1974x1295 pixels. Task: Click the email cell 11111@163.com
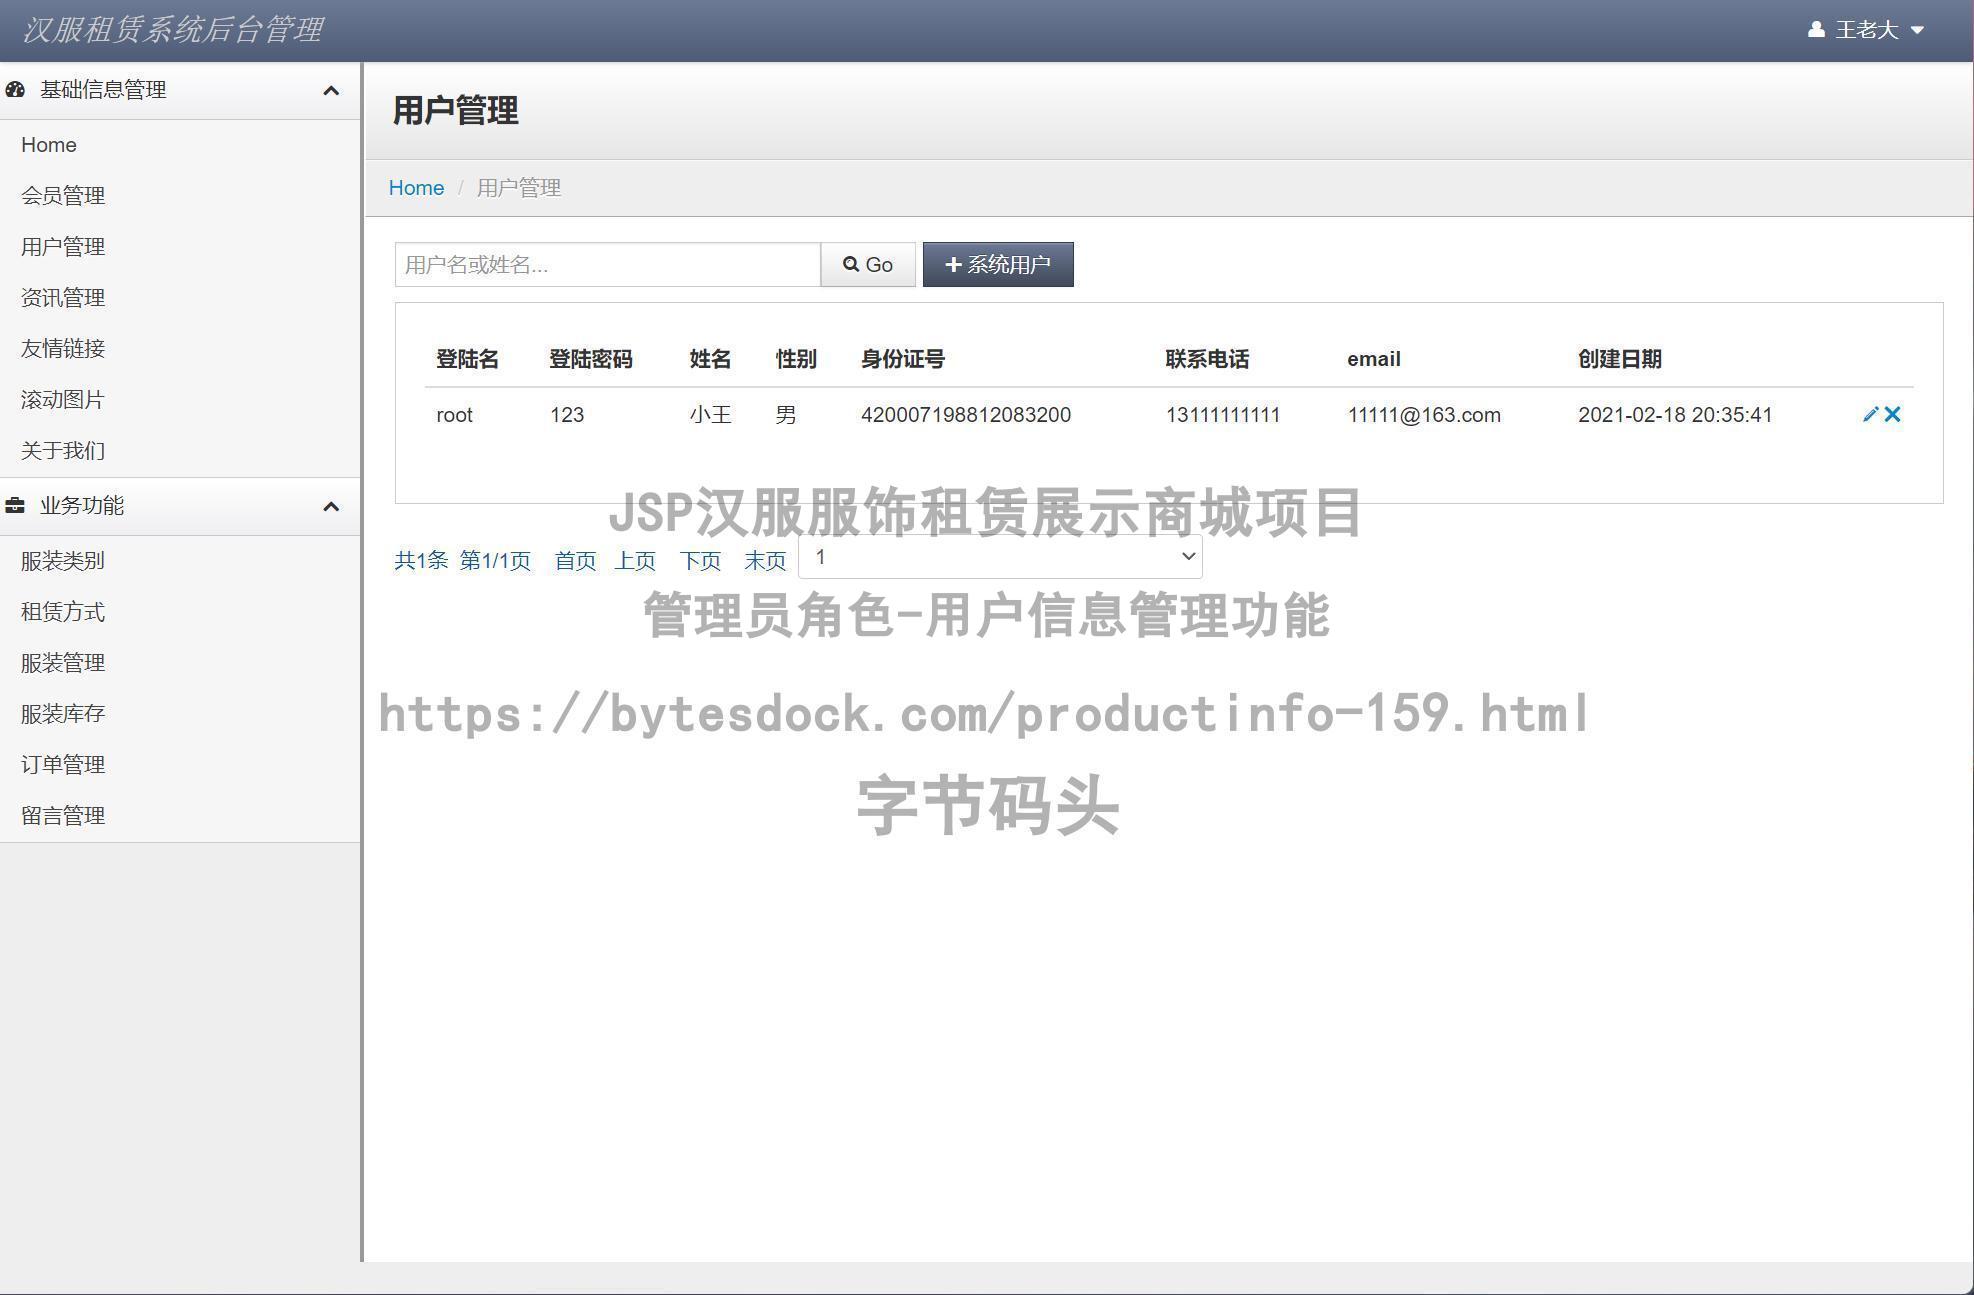pos(1424,415)
